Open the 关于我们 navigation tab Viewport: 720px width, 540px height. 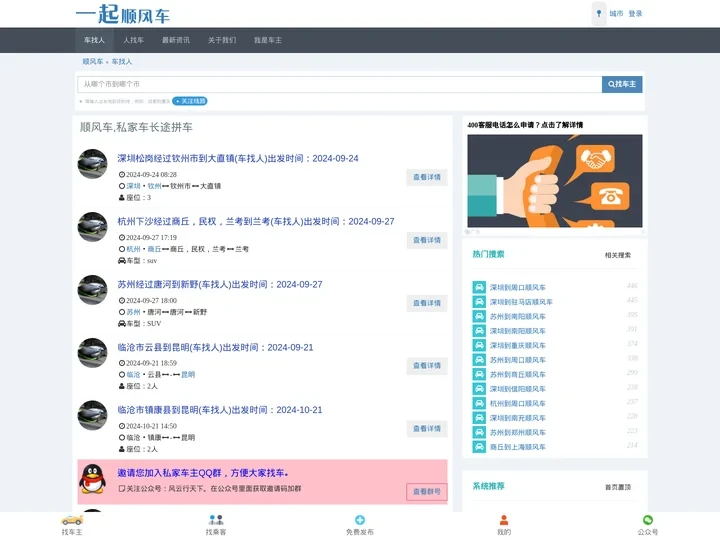pos(222,40)
